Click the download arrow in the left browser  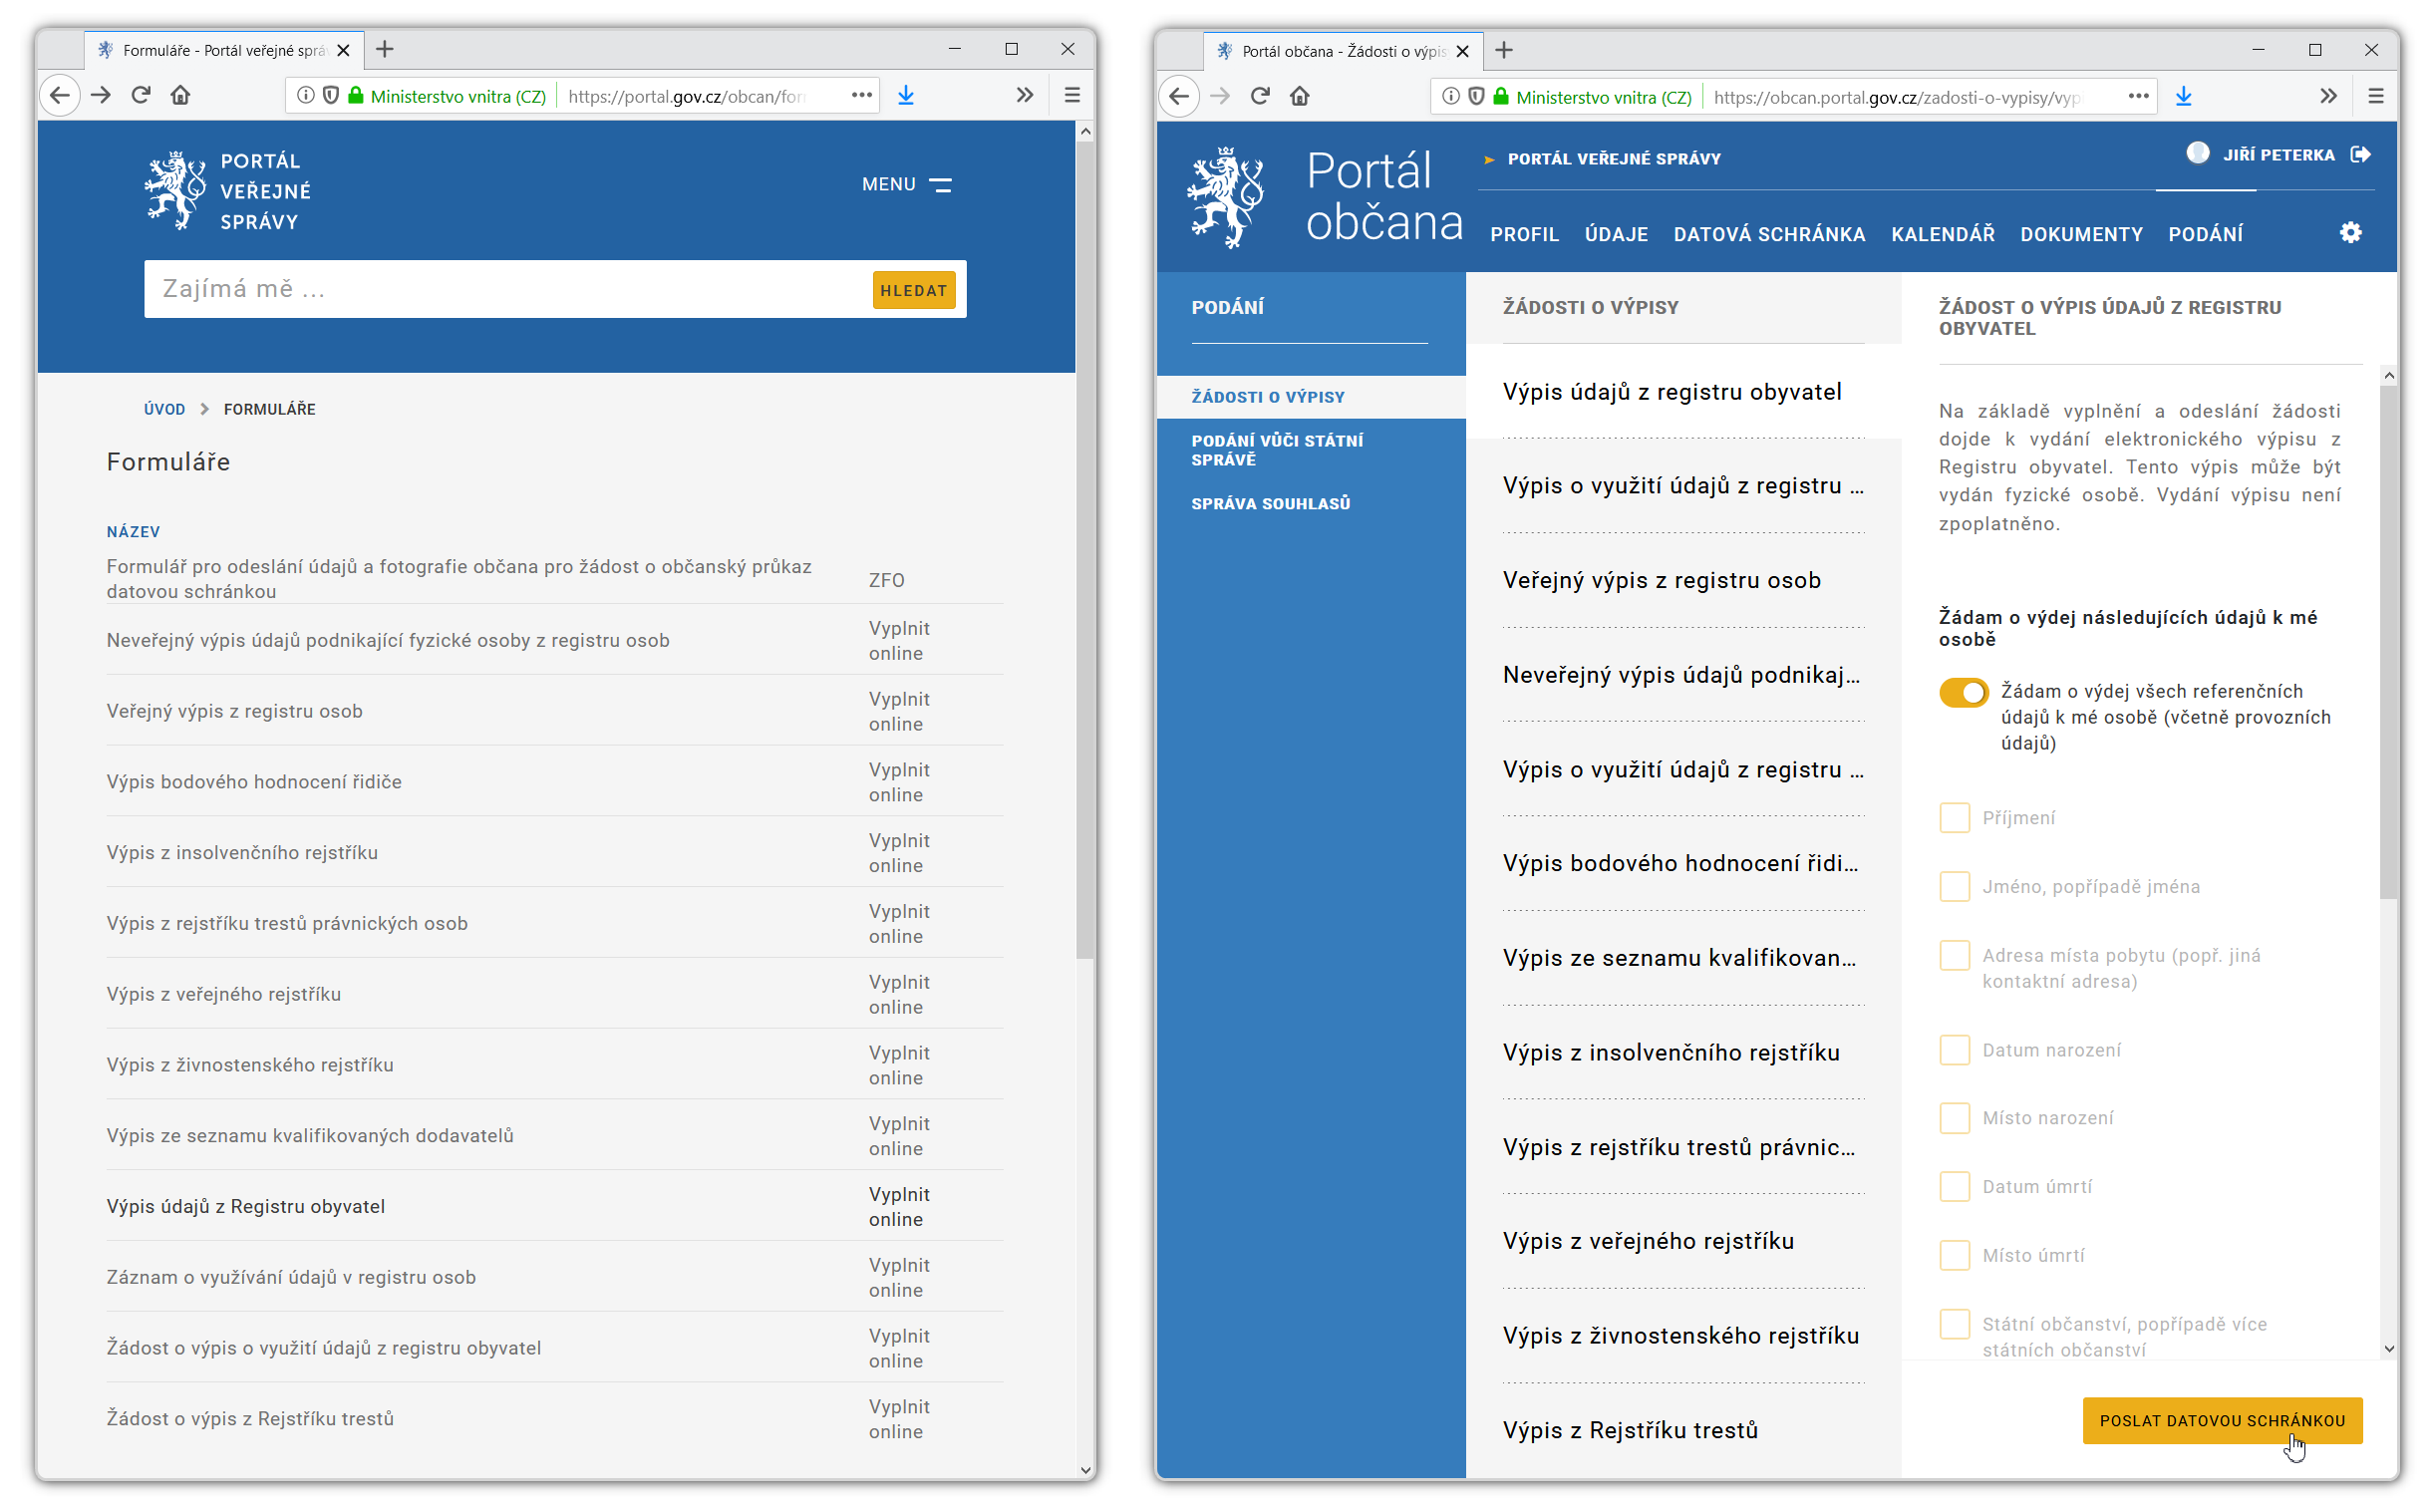[x=906, y=96]
